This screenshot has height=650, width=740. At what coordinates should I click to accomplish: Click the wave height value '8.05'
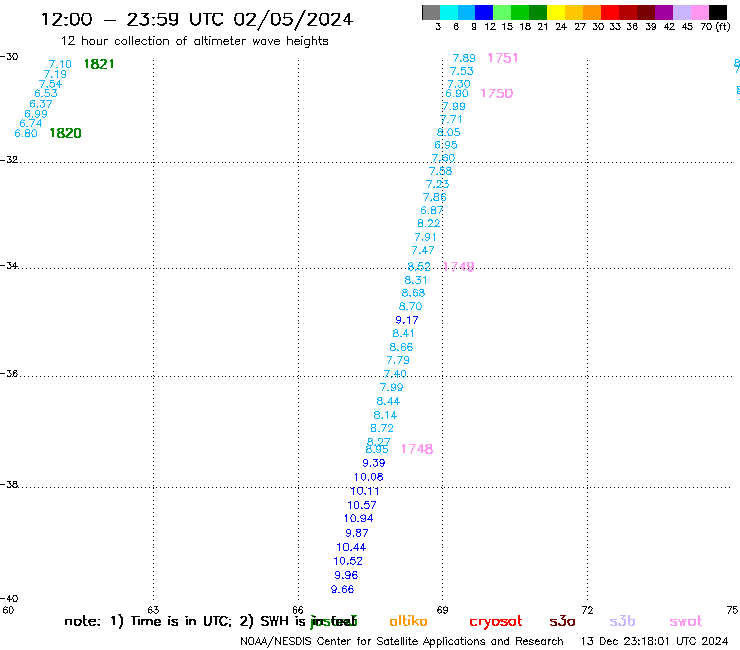449,133
